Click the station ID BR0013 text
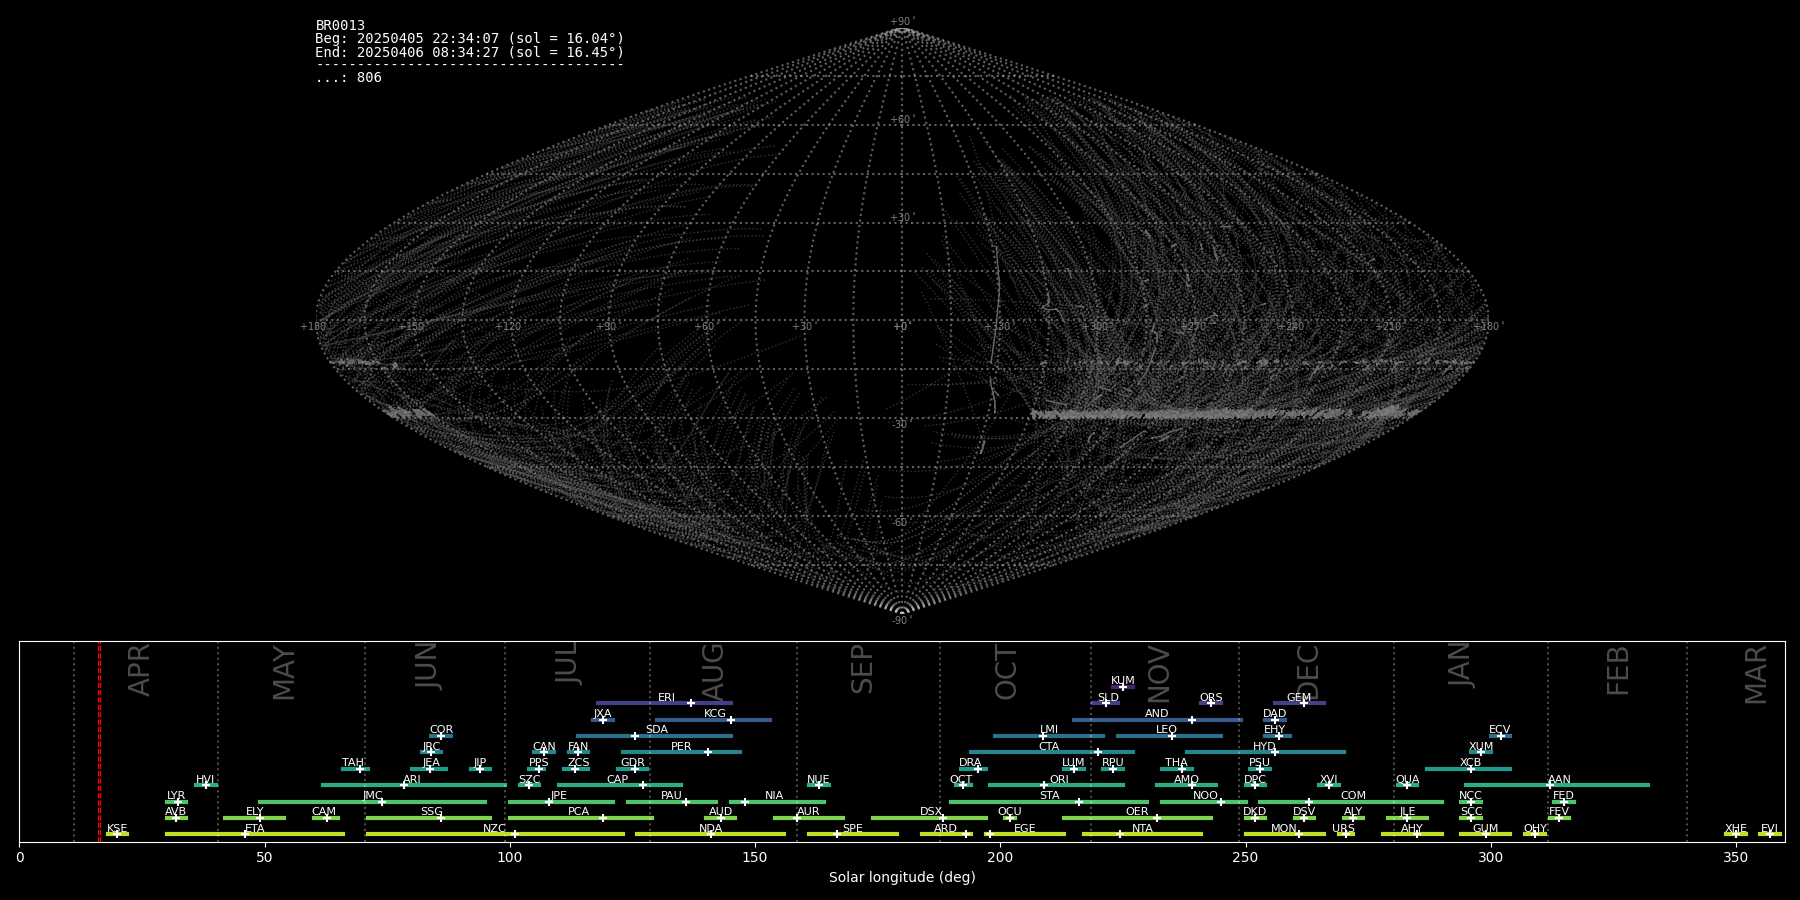 (340, 26)
